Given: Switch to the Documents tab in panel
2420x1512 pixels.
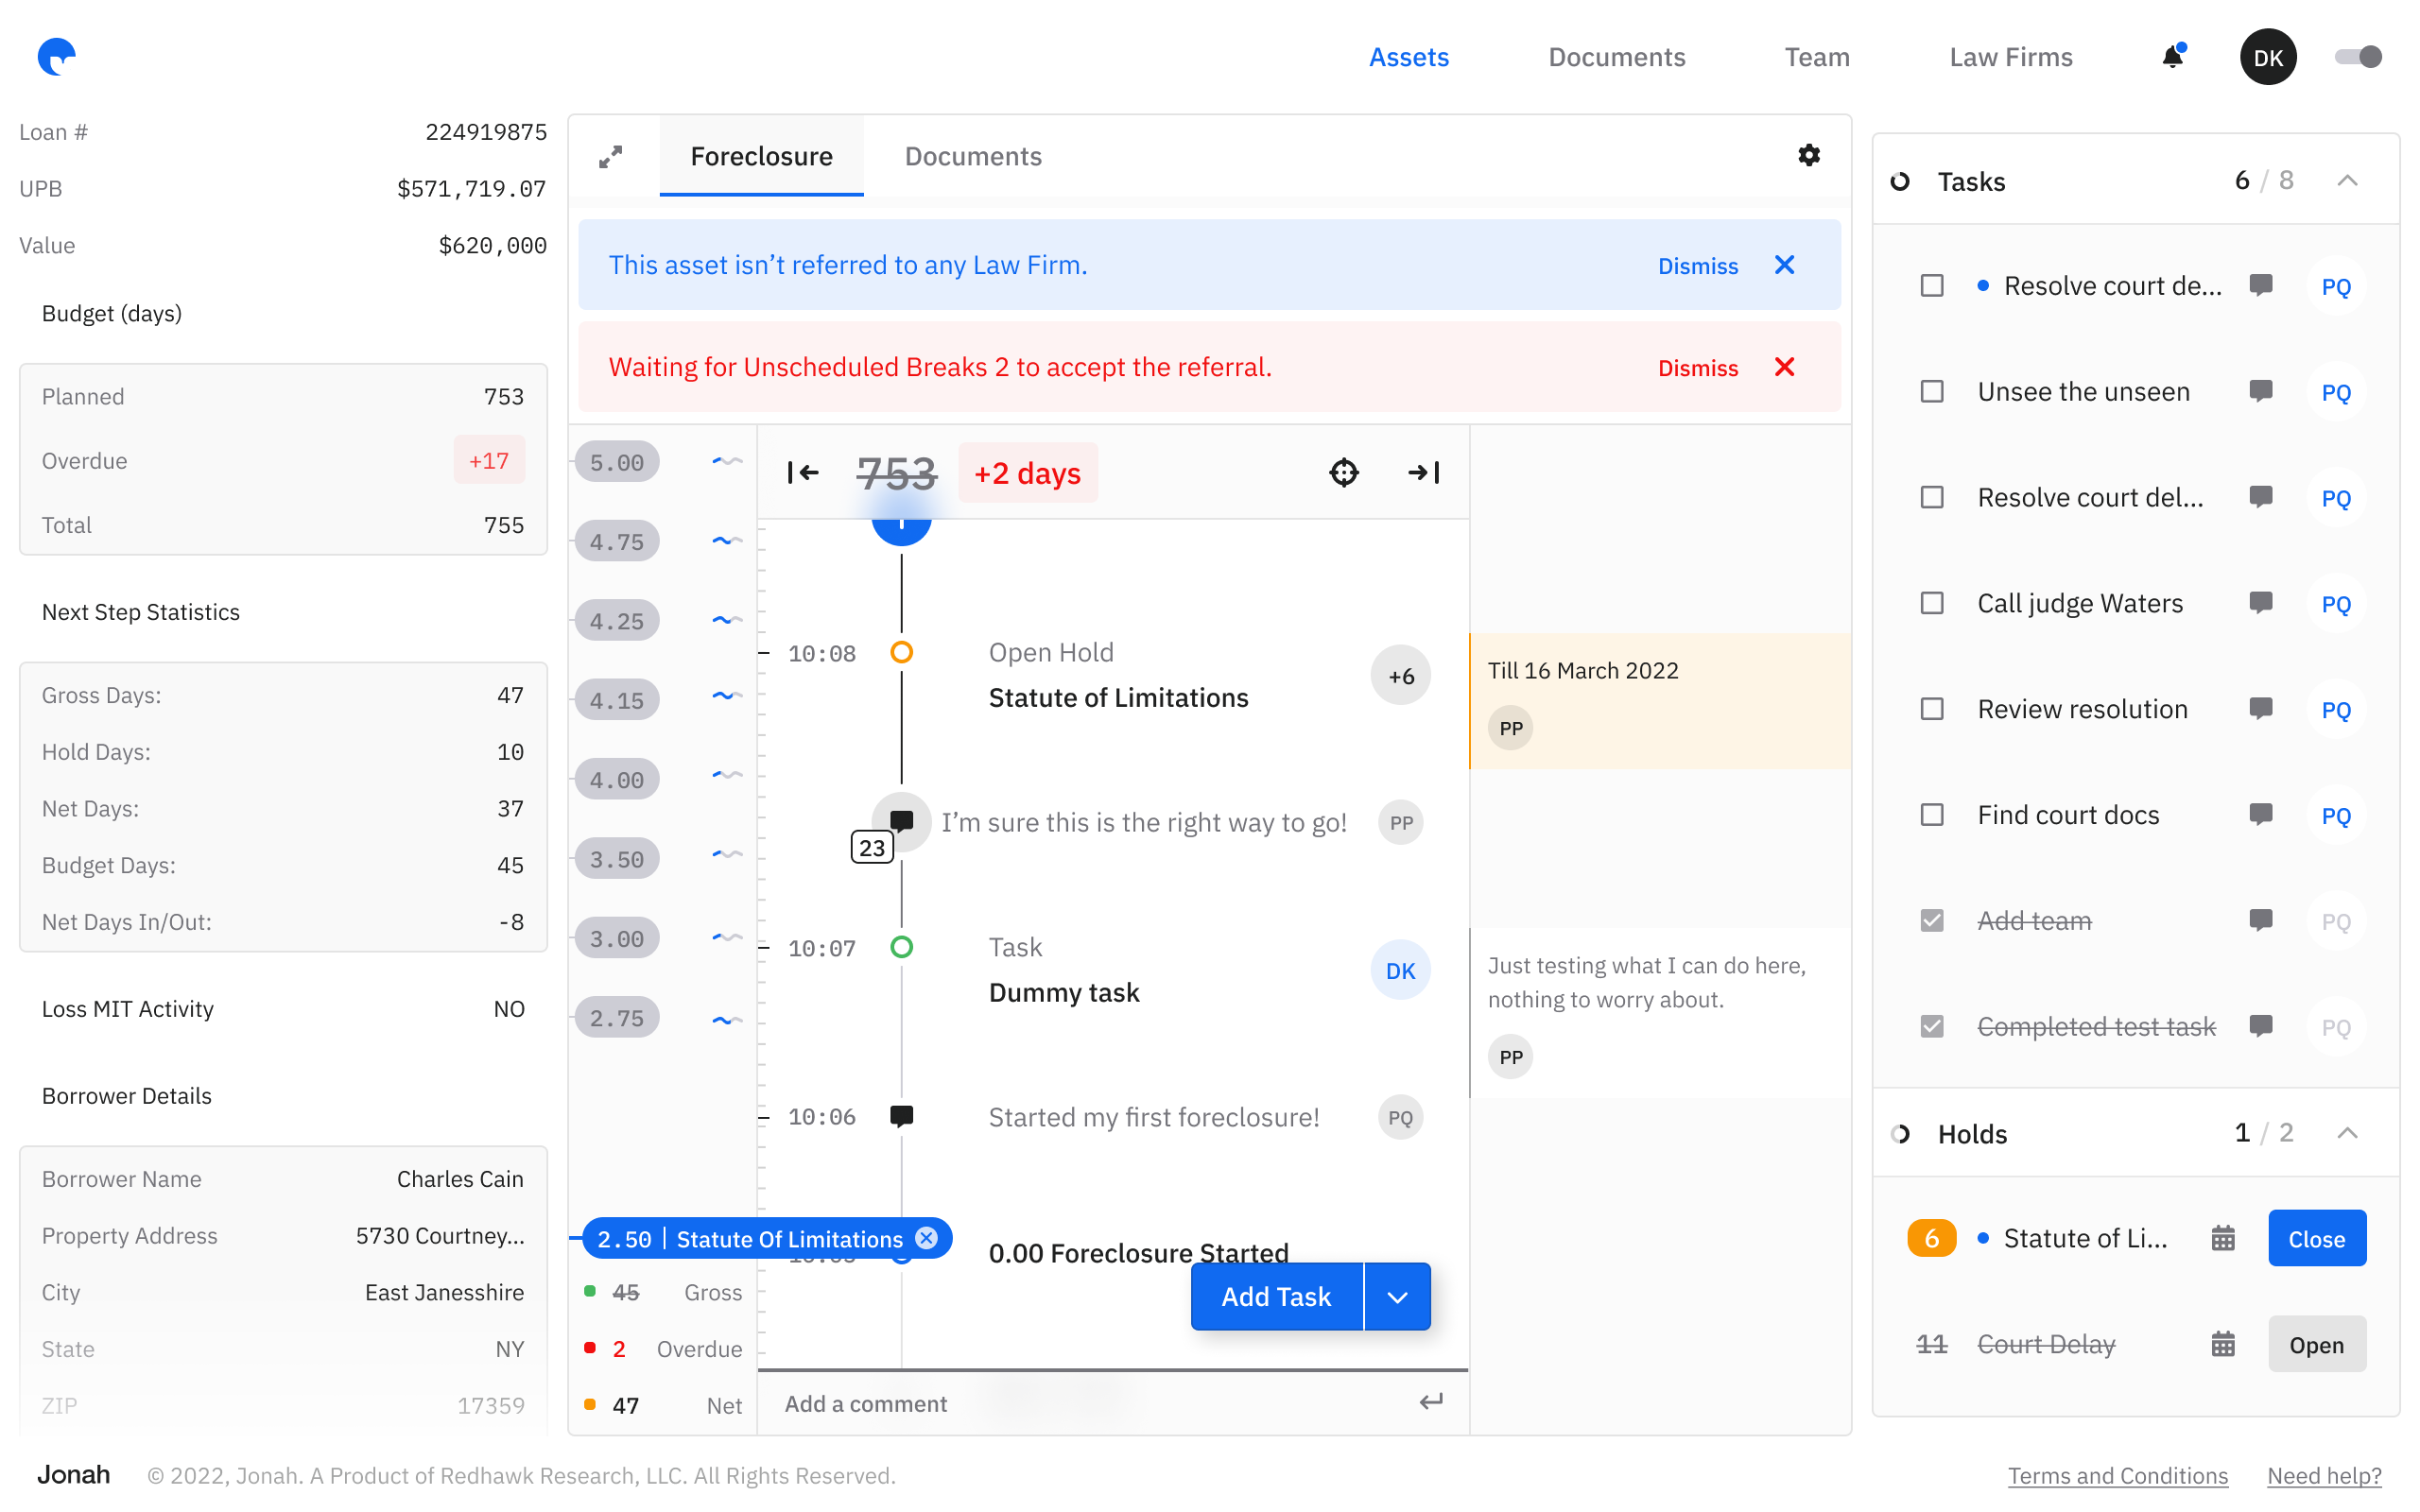Looking at the screenshot, I should pyautogui.click(x=972, y=156).
